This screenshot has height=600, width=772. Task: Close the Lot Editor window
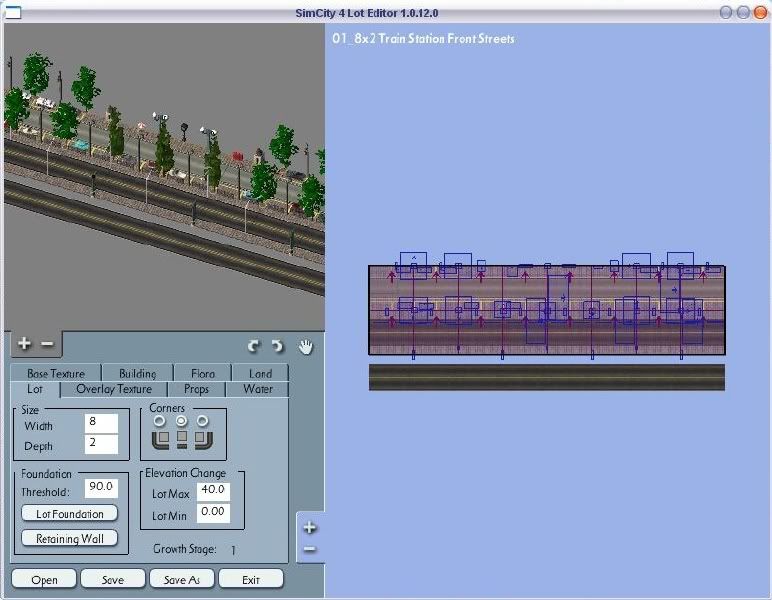[x=760, y=12]
